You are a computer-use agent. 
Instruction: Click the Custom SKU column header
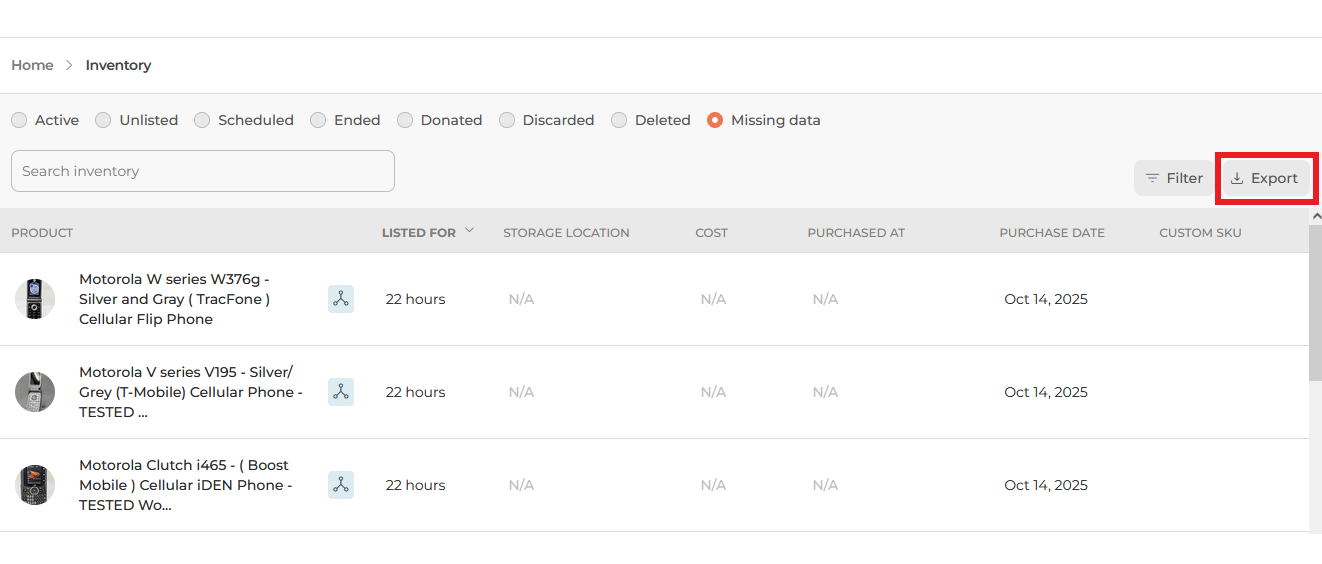1200,233
